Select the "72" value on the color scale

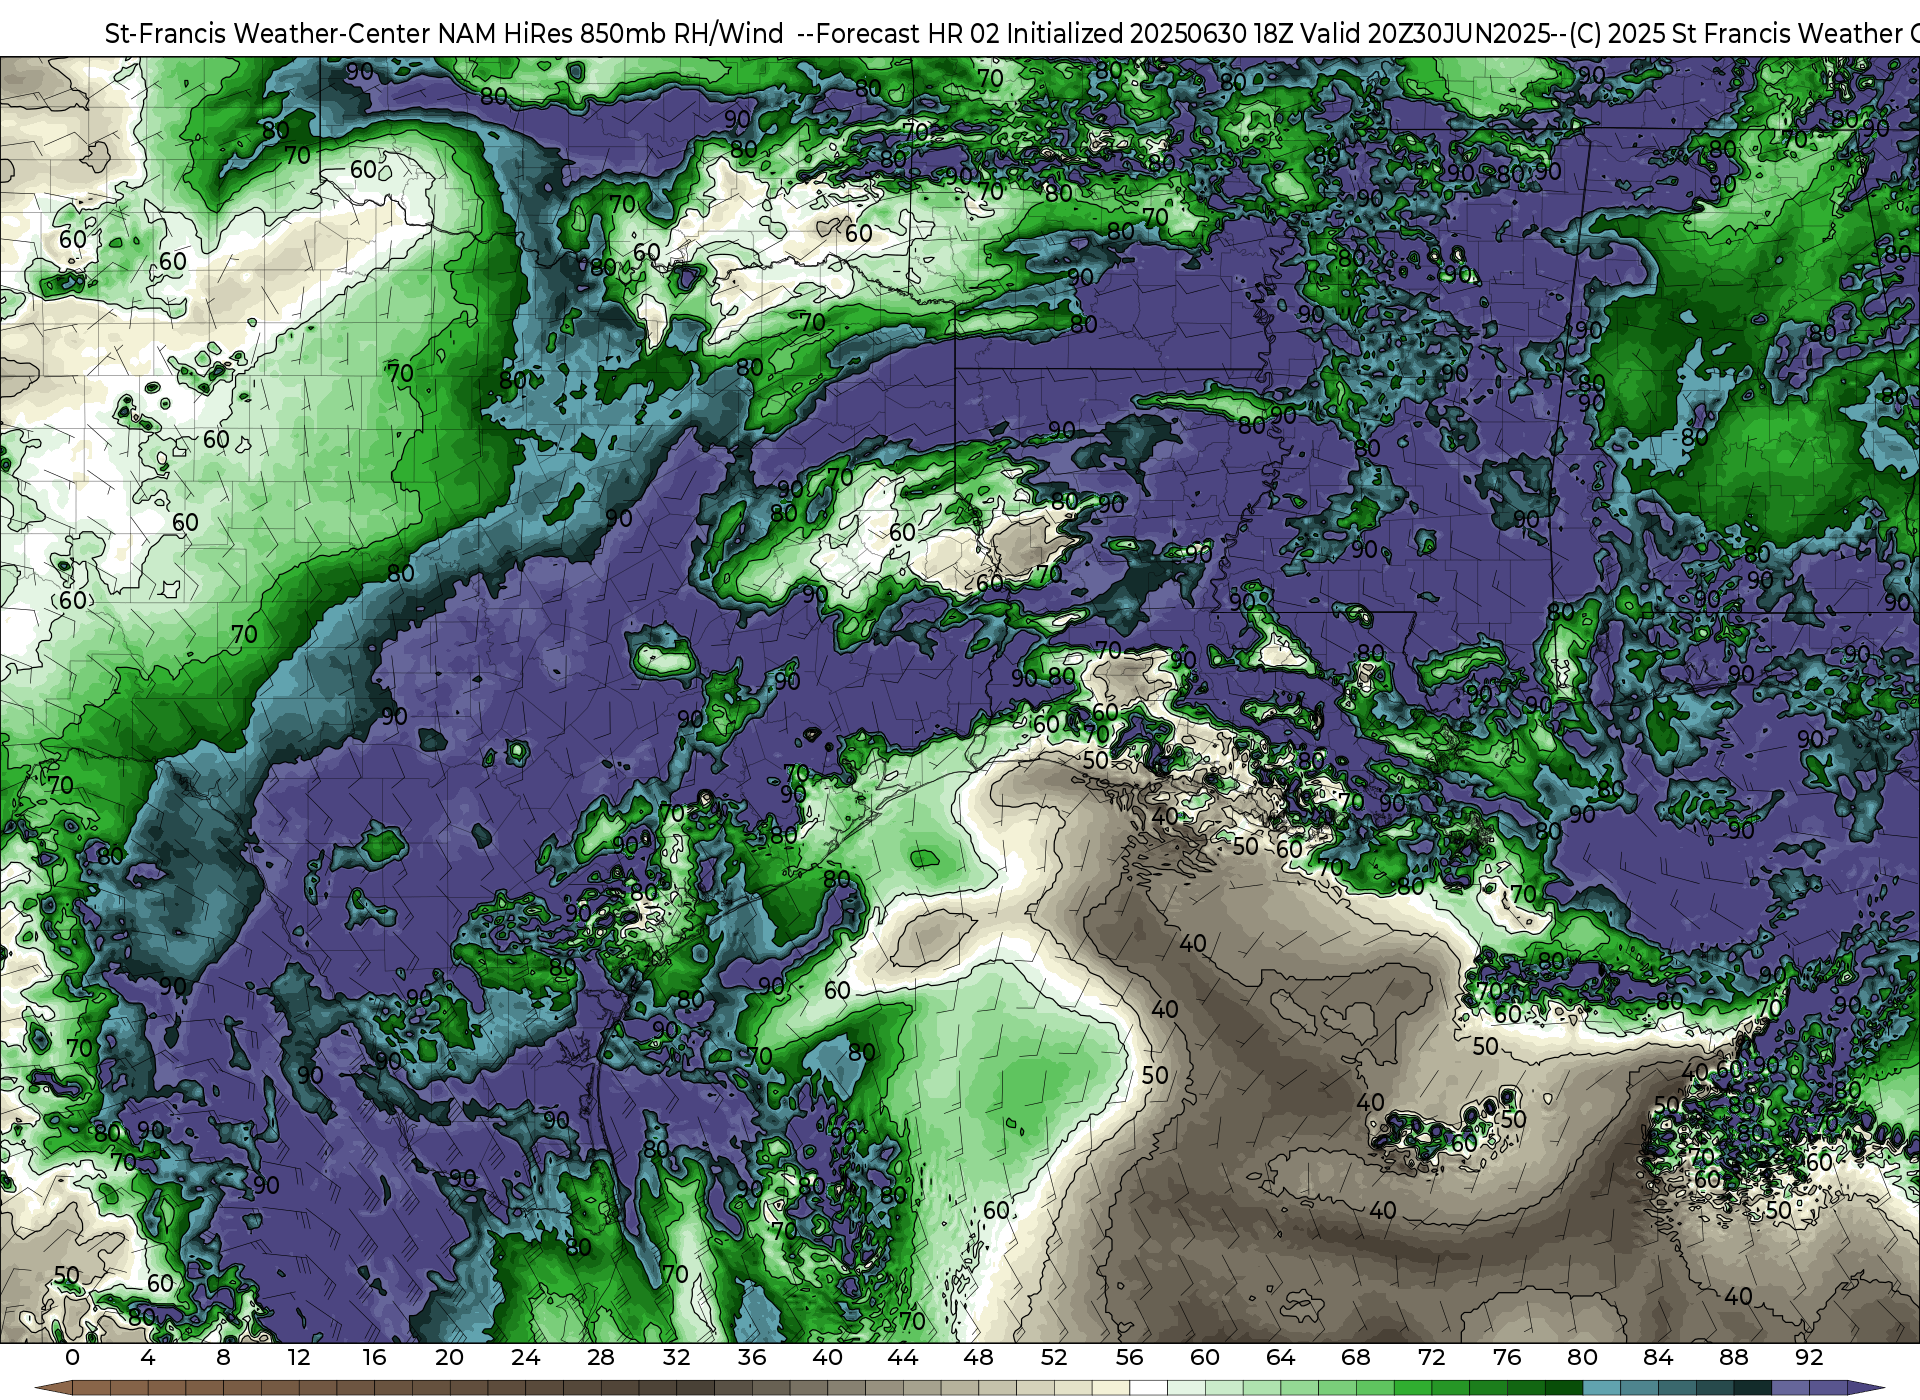(x=1431, y=1358)
